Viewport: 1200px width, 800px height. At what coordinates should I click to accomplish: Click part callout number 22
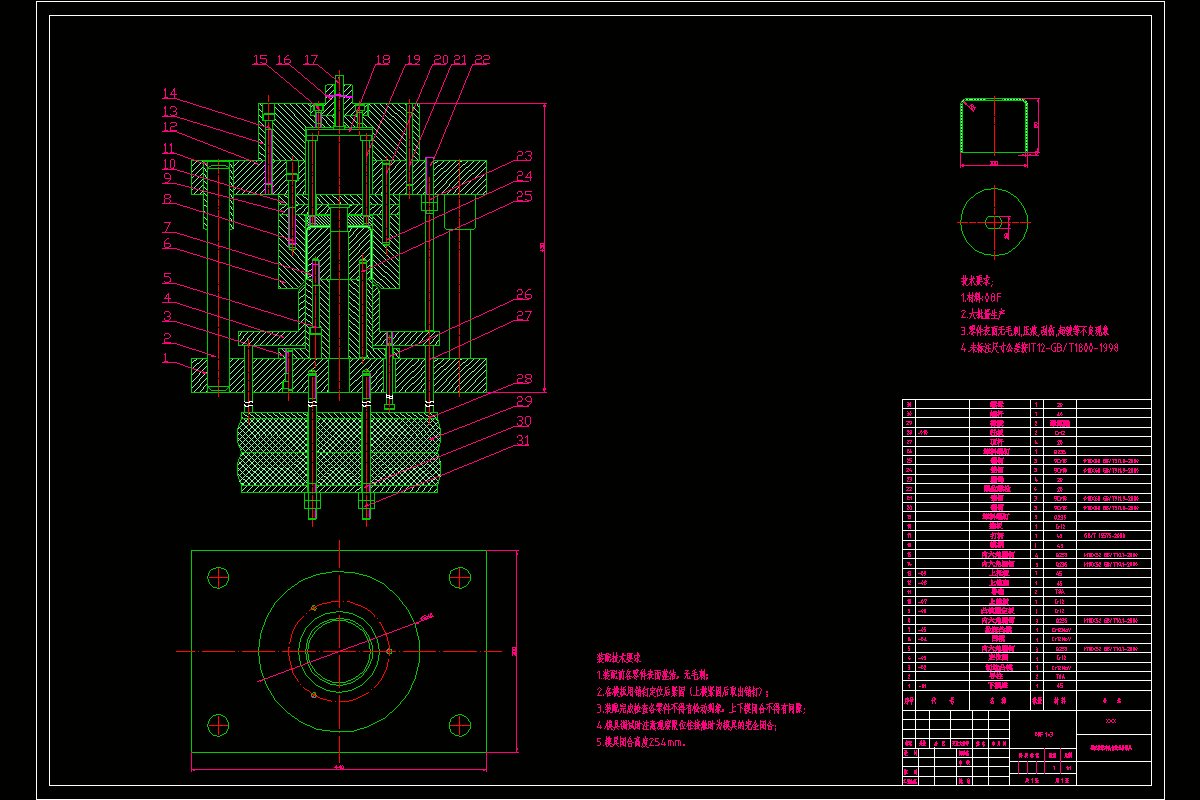click(x=482, y=60)
